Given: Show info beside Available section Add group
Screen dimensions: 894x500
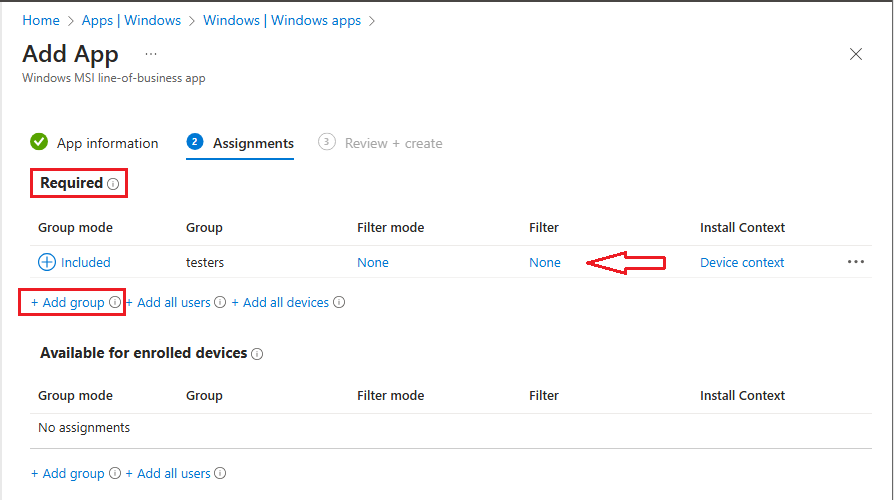Looking at the screenshot, I should pos(115,473).
